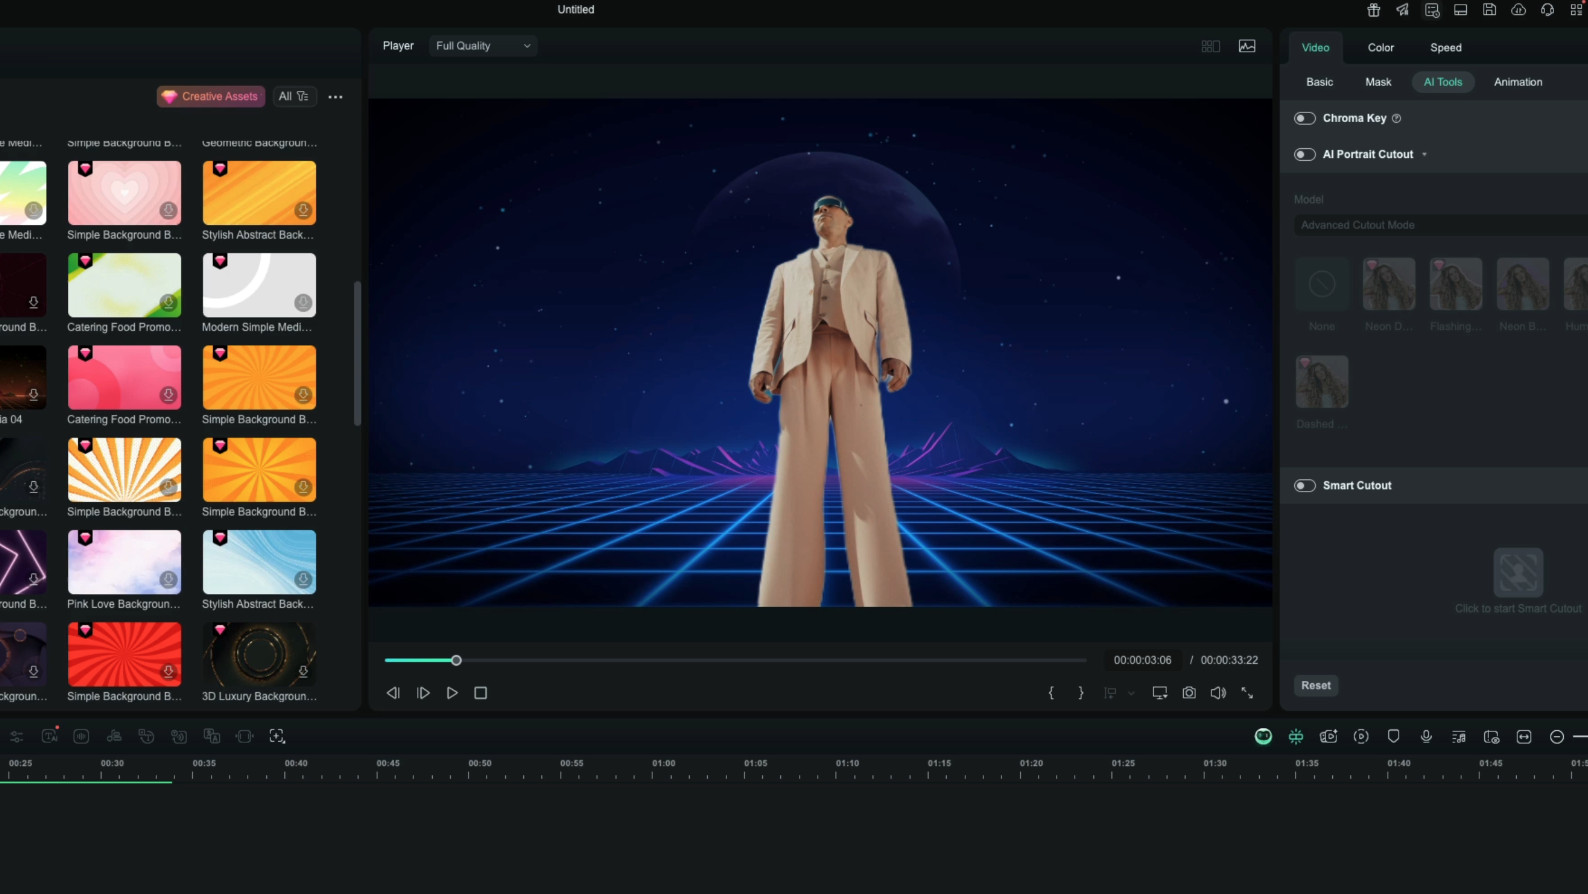Select the AI Tools sub-tab

1443,82
